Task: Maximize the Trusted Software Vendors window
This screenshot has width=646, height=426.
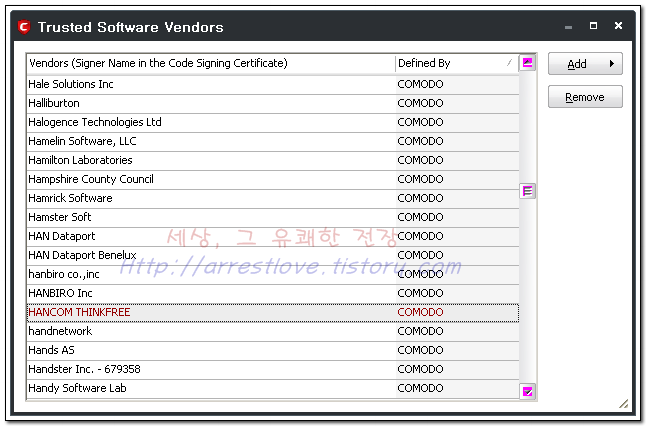Action: [593, 26]
